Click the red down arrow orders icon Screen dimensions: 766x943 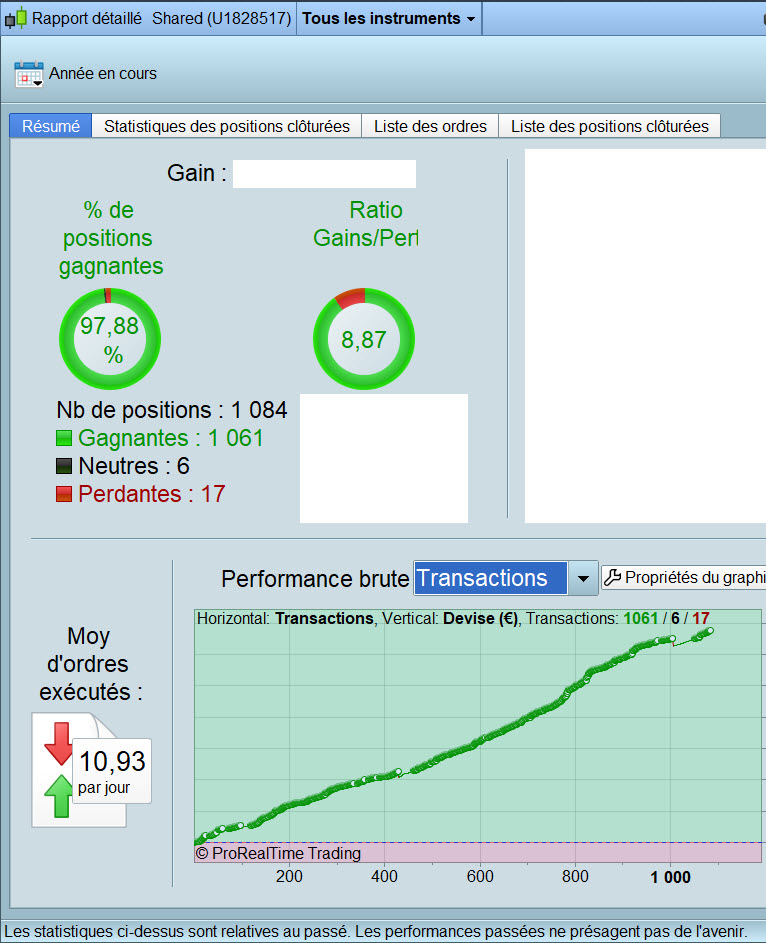pos(59,743)
